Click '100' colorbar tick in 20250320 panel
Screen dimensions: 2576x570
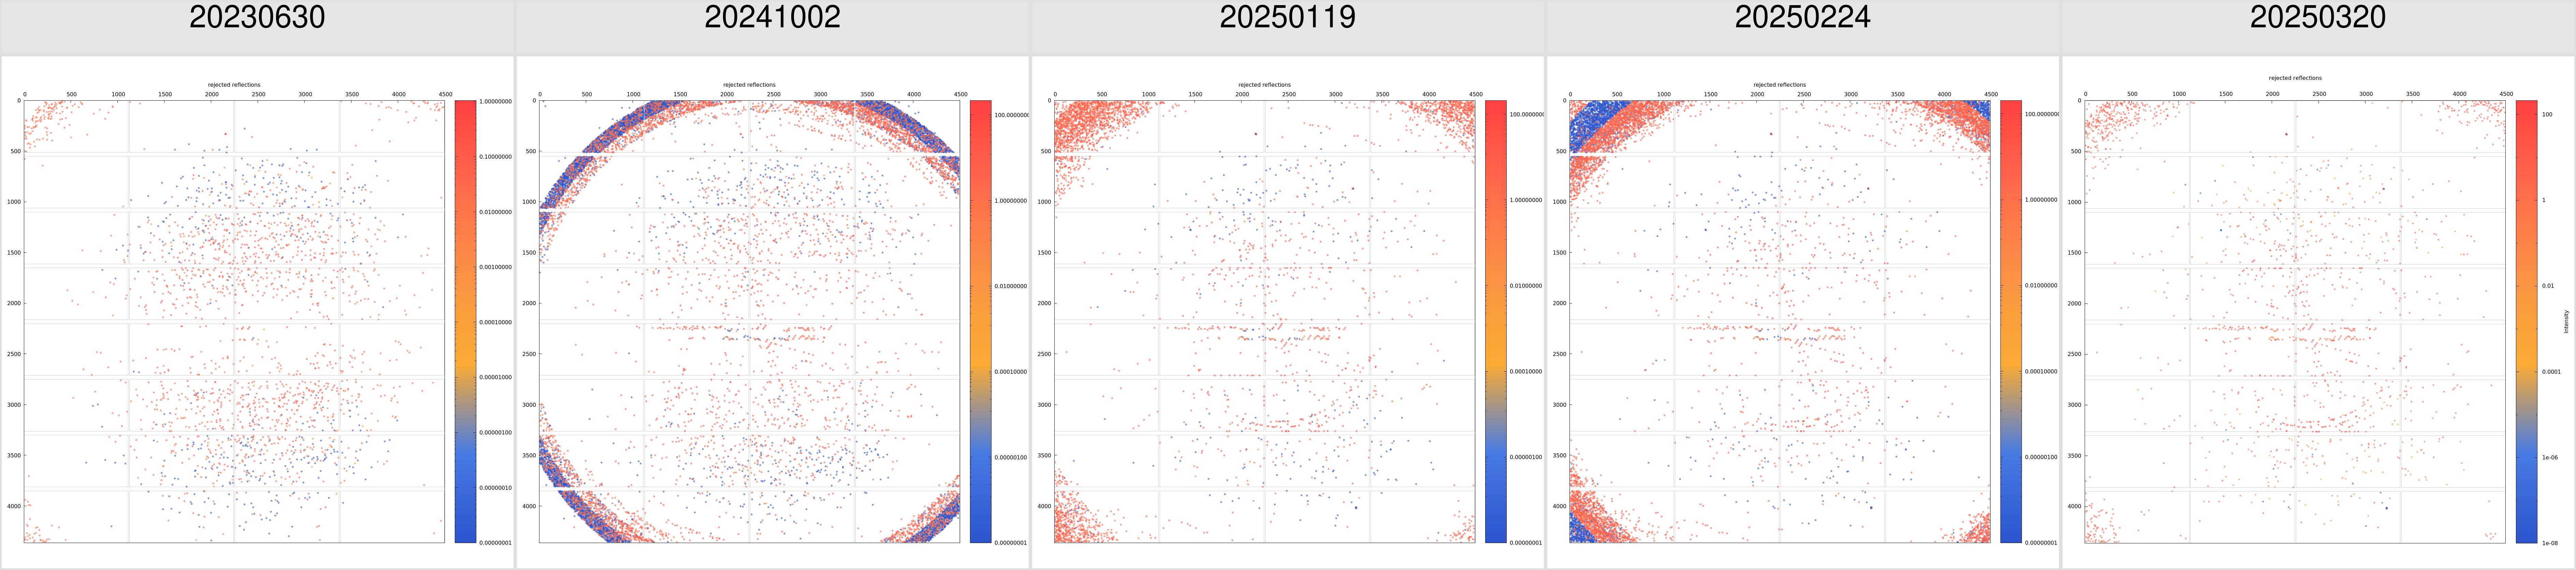click(x=2547, y=115)
